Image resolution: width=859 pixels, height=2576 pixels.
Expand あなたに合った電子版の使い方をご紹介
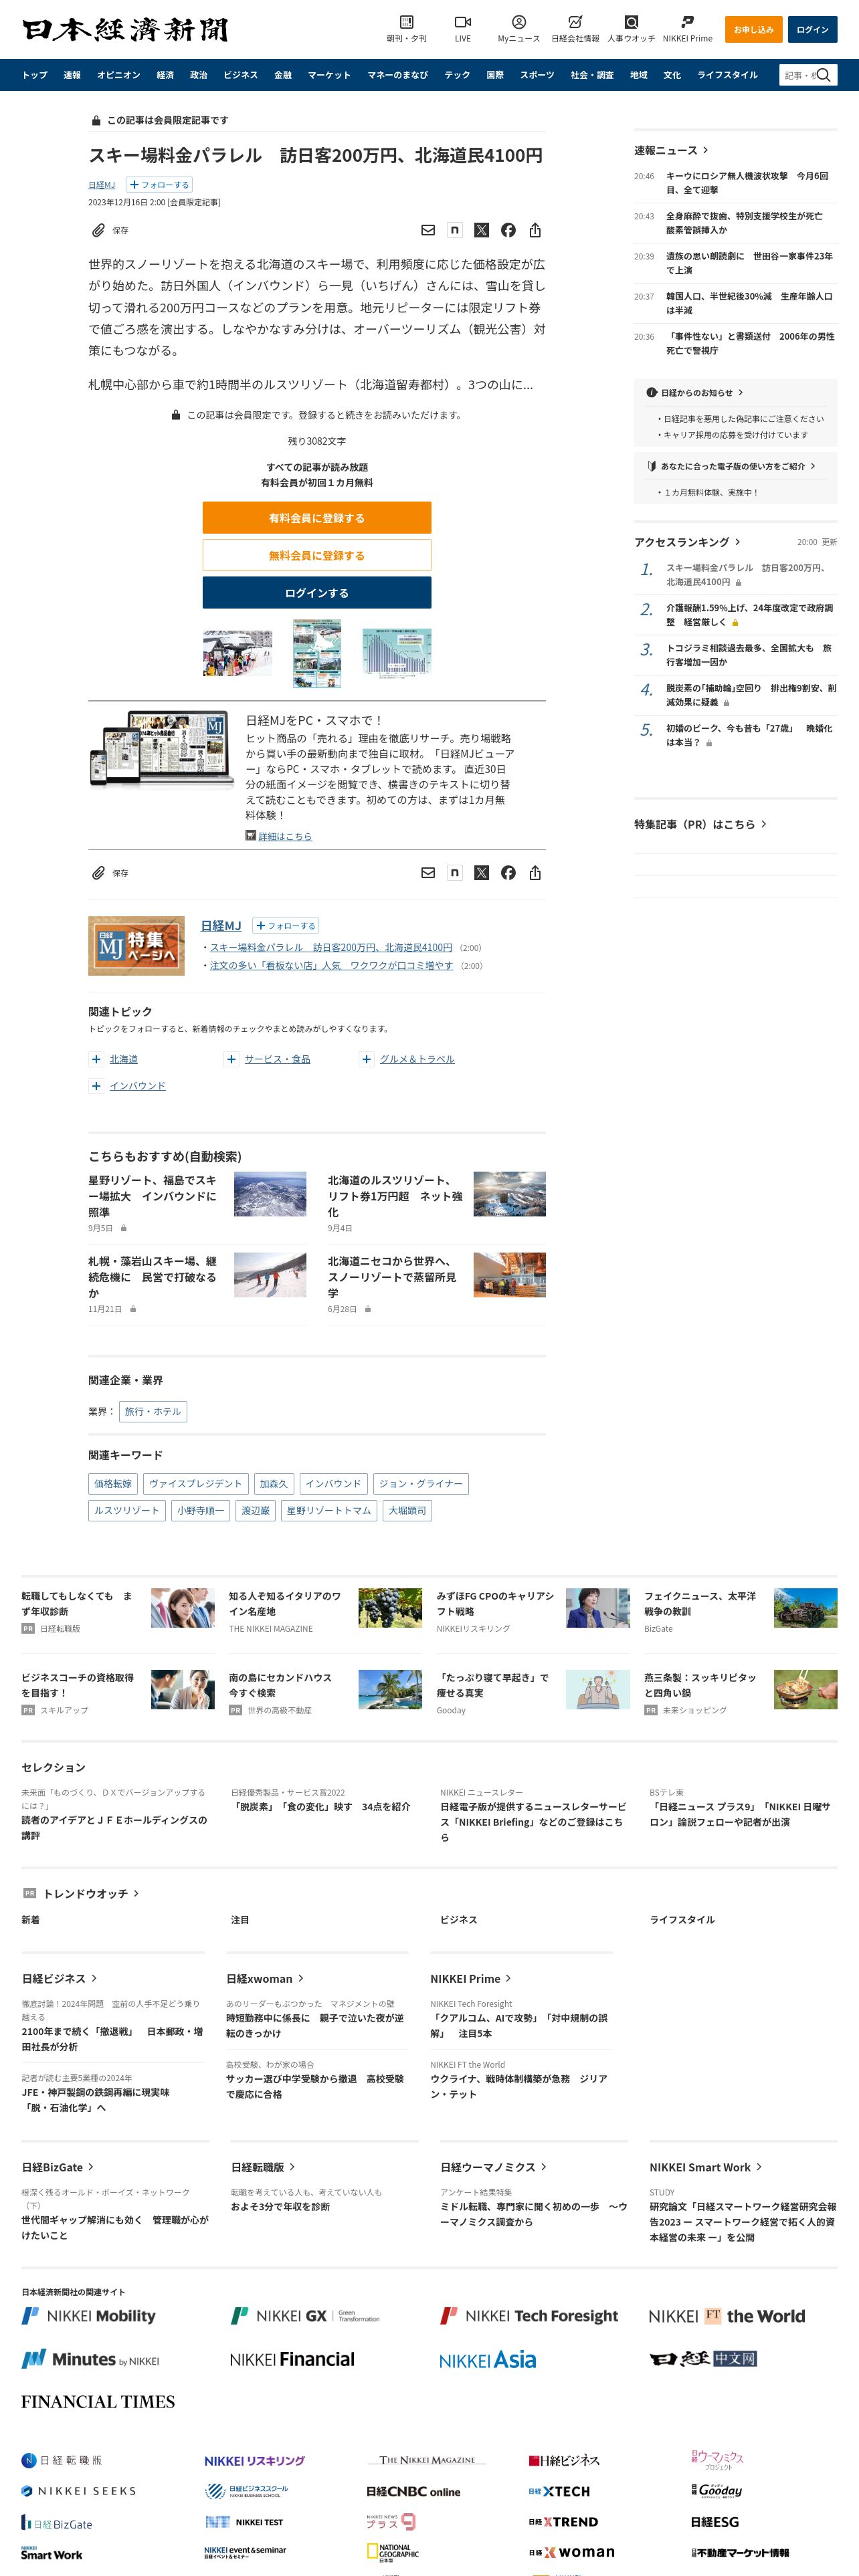813,466
